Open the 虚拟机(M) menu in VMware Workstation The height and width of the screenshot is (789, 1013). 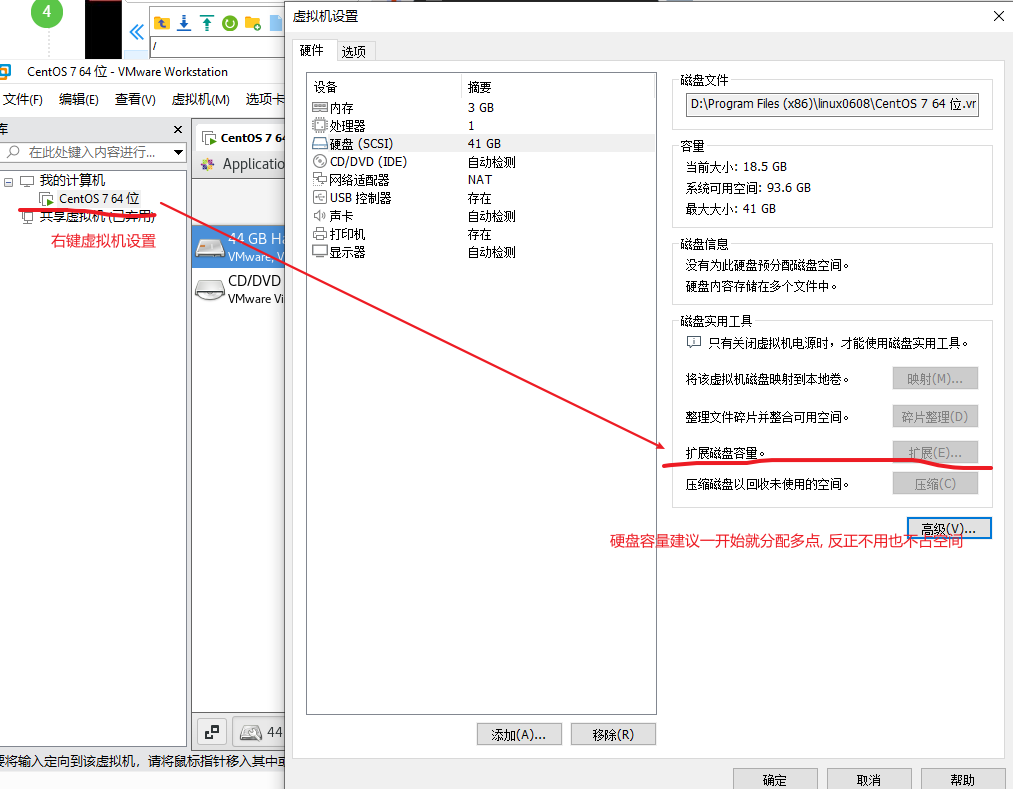[x=200, y=100]
